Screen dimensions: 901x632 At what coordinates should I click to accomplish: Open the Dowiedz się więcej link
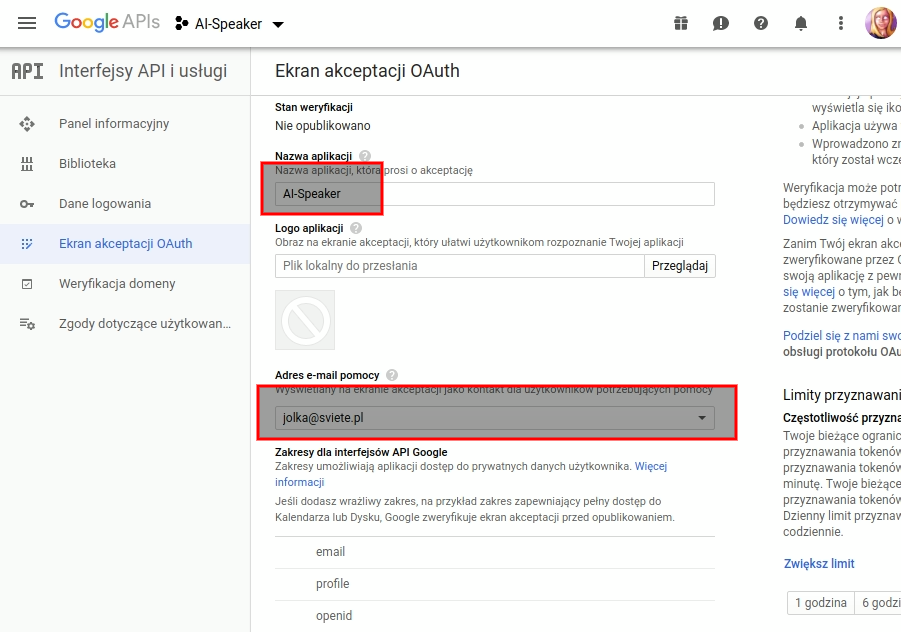click(833, 220)
